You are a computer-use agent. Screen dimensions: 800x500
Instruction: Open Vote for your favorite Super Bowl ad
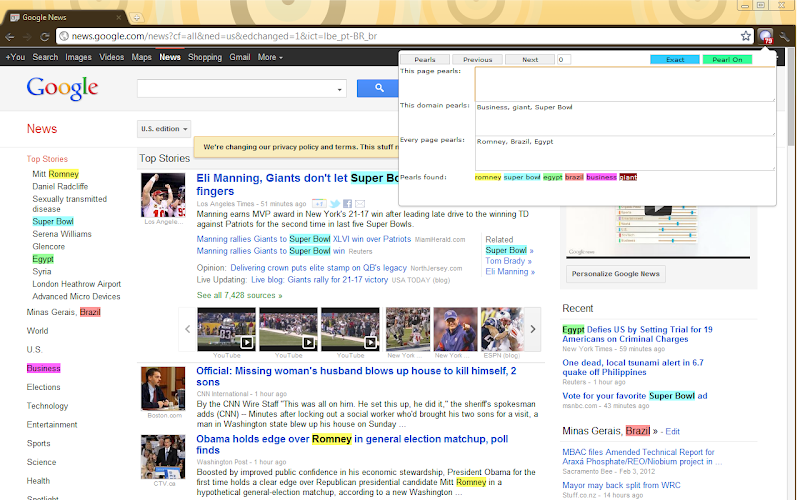[635, 396]
